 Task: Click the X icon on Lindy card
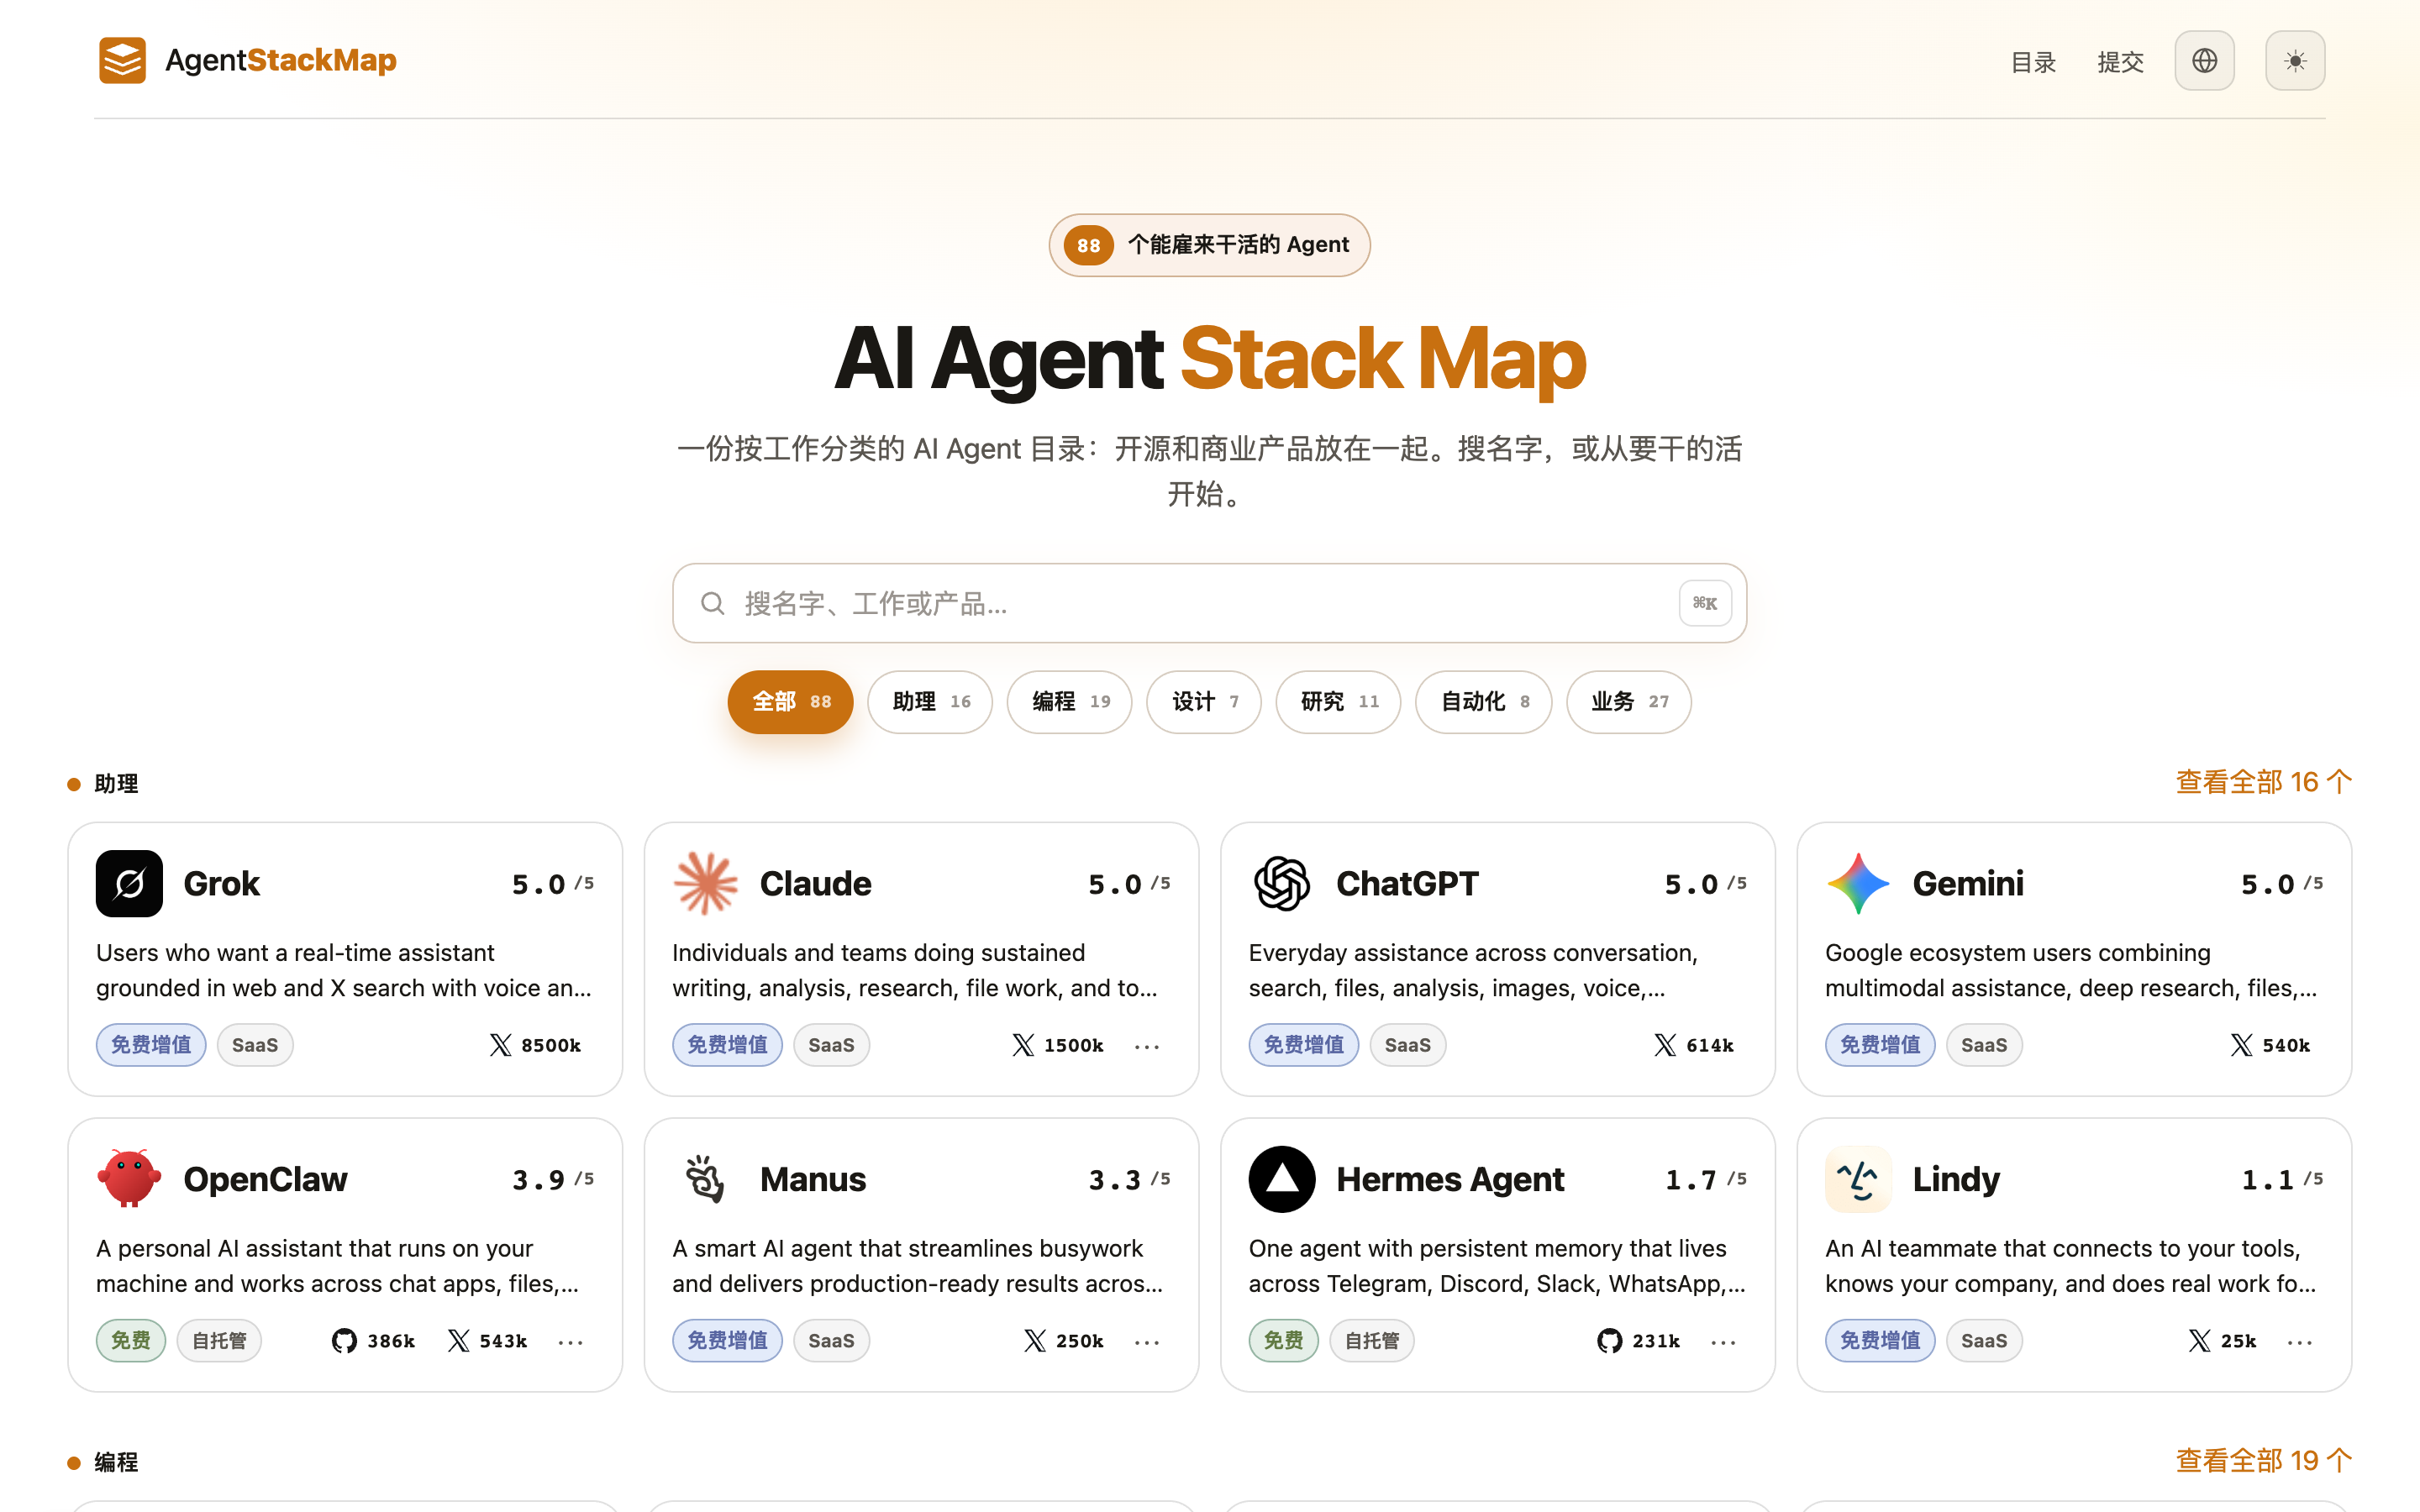point(2199,1341)
